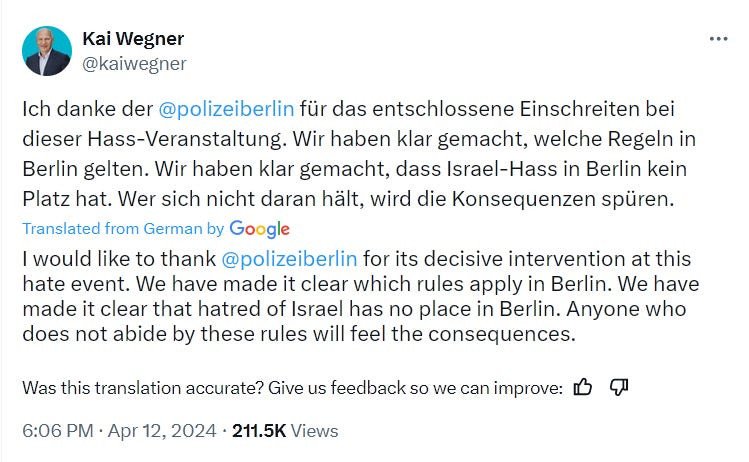Open the three-dot more options menu
749x462 pixels.
[718, 39]
